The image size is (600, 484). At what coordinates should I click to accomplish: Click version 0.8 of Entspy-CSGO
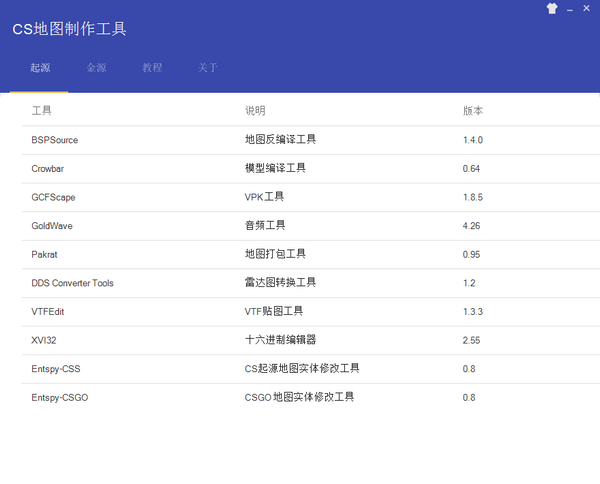coord(469,398)
